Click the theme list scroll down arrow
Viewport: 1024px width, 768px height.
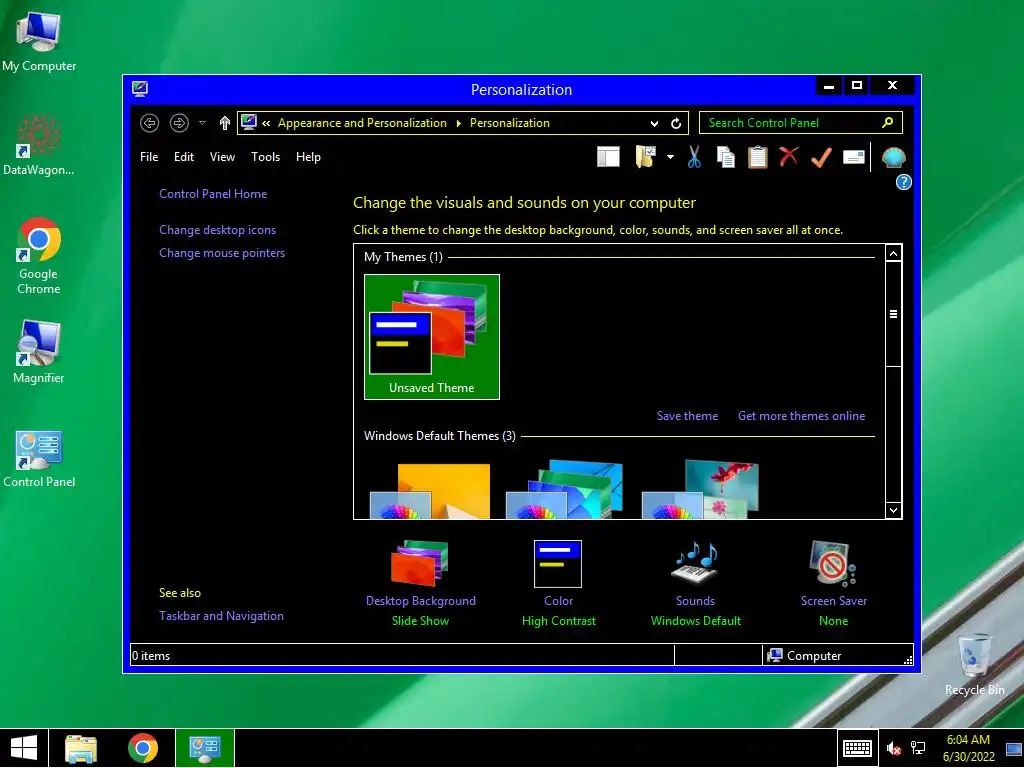893,510
